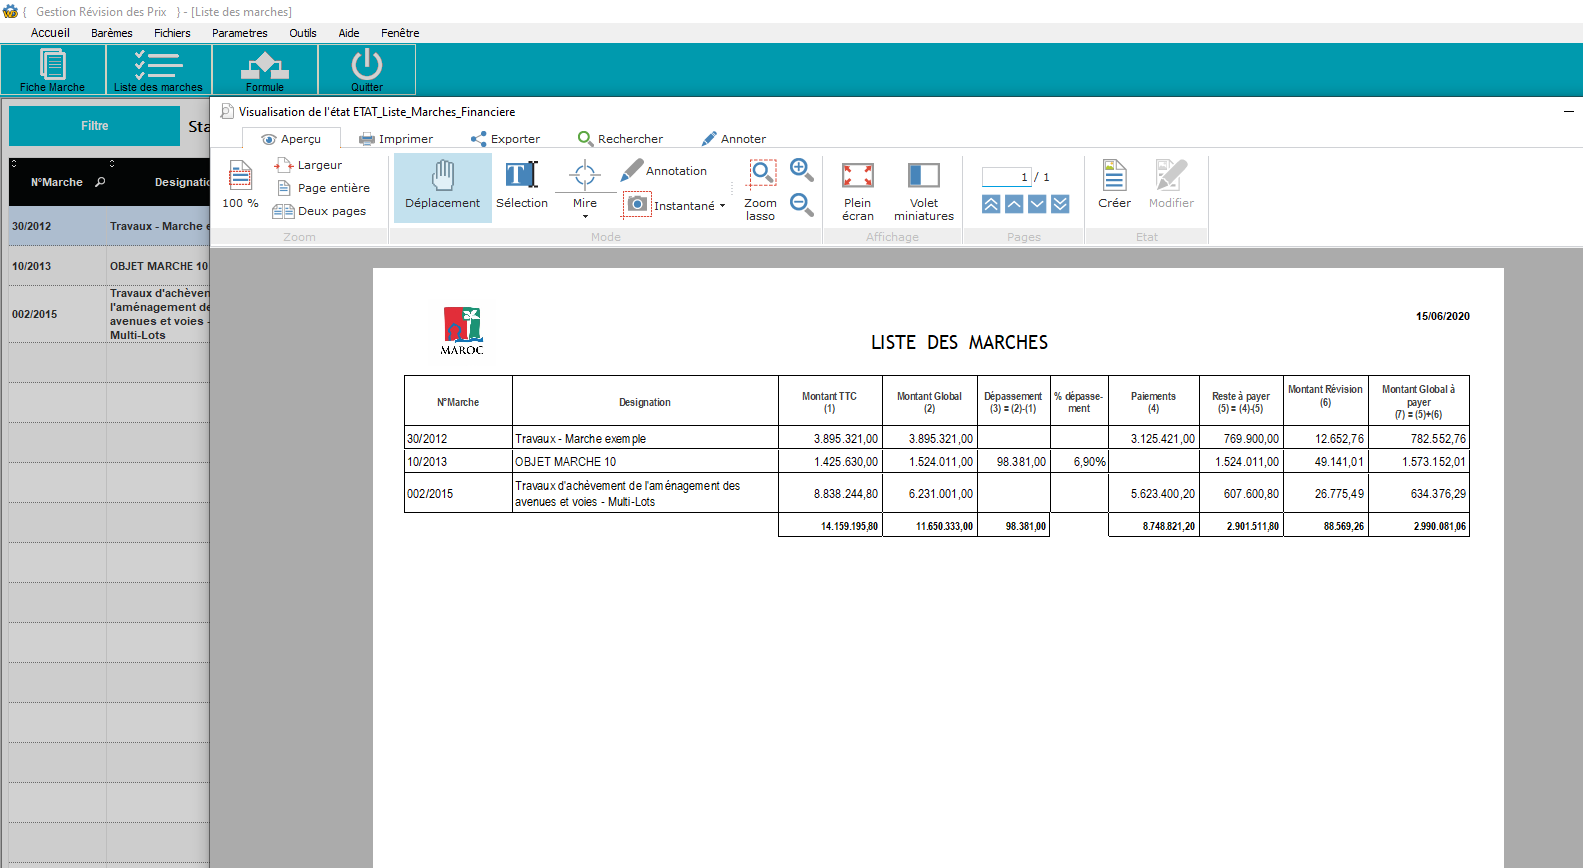Switch to the Exporter tab
The height and width of the screenshot is (868, 1583).
(505, 139)
